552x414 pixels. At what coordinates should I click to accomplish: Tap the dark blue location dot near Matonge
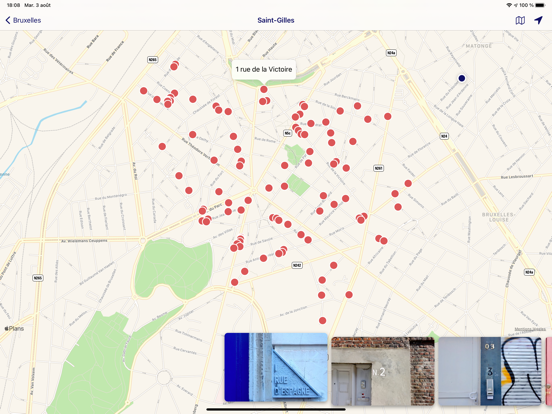pyautogui.click(x=462, y=78)
